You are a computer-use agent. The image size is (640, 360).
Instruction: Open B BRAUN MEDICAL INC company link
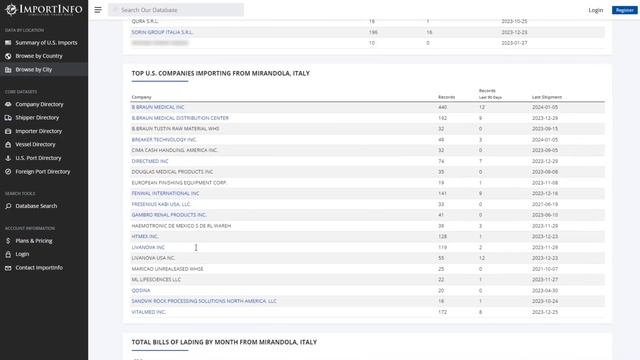(x=158, y=107)
